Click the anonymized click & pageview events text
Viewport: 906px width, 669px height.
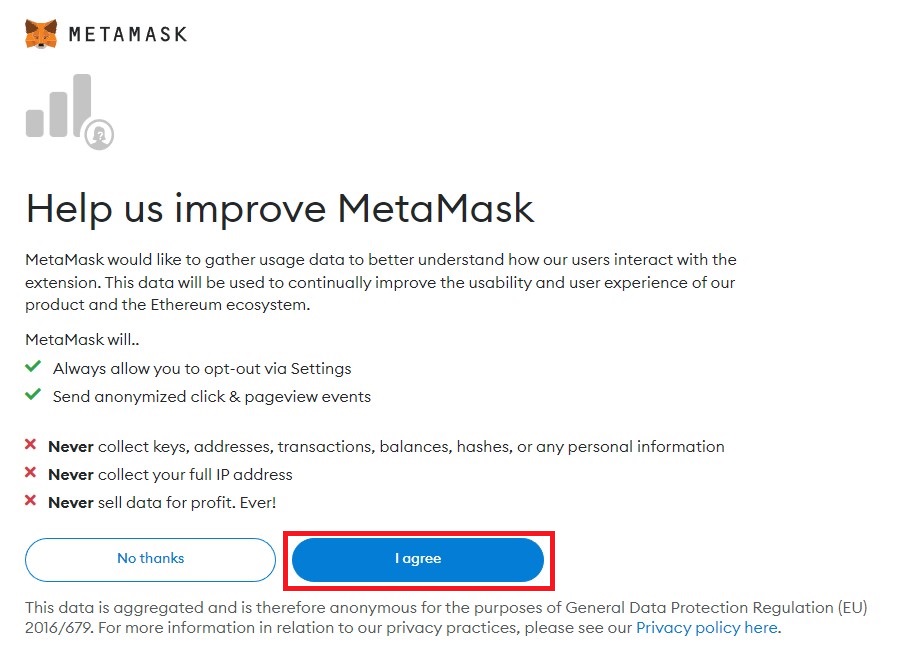(x=212, y=397)
